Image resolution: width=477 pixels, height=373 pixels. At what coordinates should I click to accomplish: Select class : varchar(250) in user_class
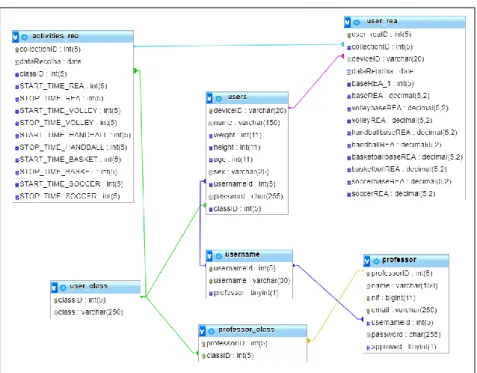point(88,312)
